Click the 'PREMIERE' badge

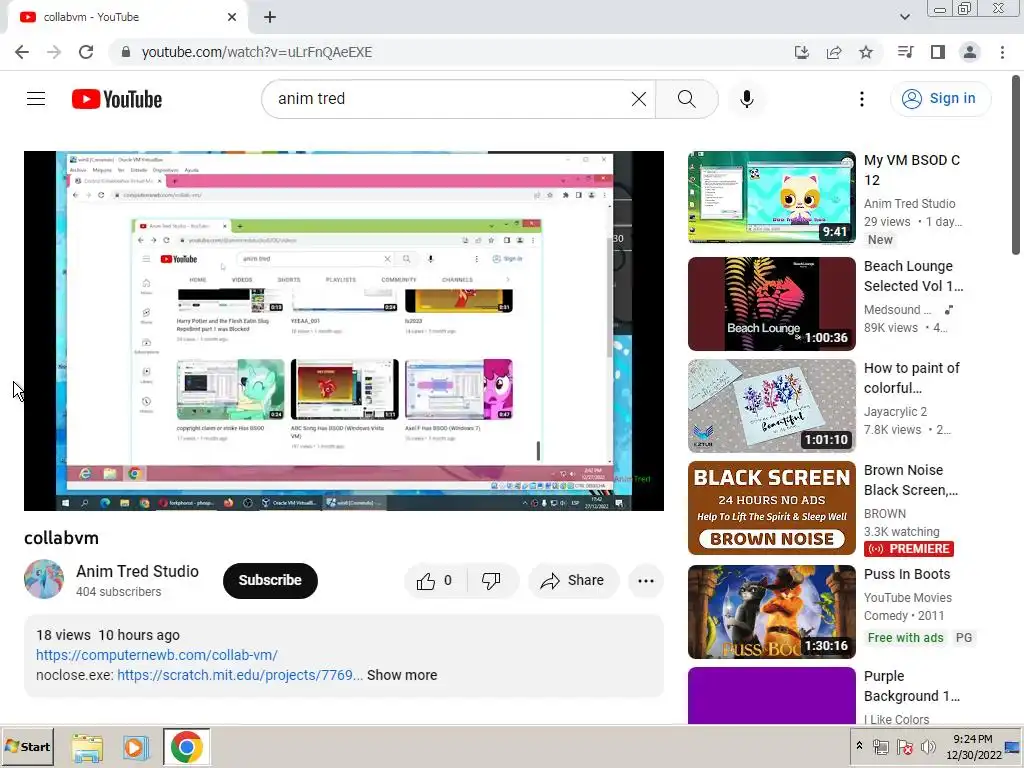(x=908, y=549)
